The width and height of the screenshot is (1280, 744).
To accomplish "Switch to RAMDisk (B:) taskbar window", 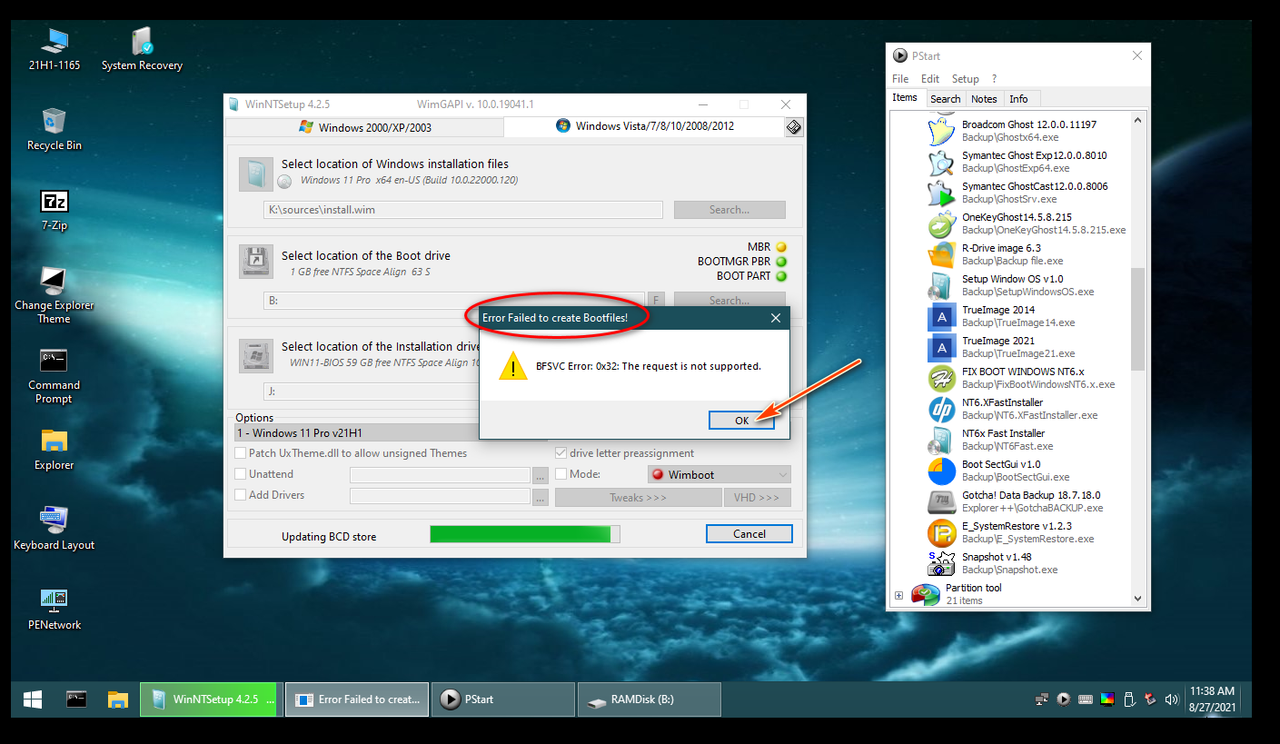I will (x=649, y=699).
